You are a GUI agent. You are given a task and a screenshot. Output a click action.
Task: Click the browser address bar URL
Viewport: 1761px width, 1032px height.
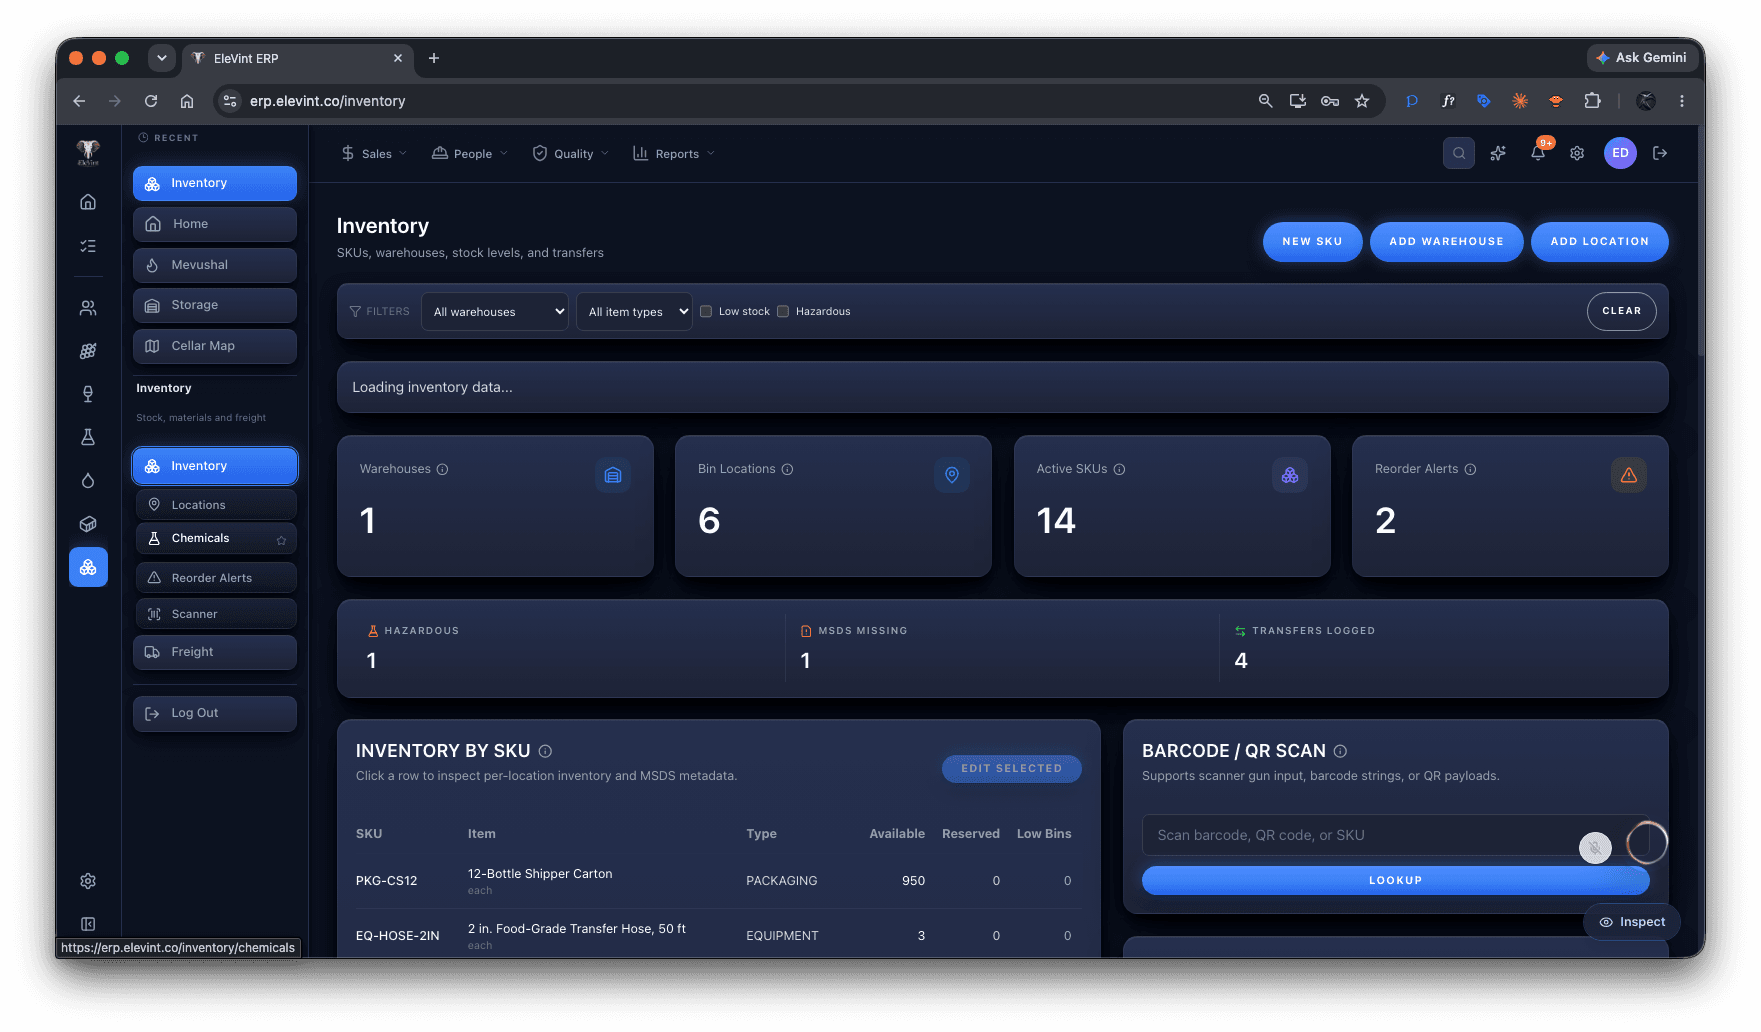click(x=327, y=101)
